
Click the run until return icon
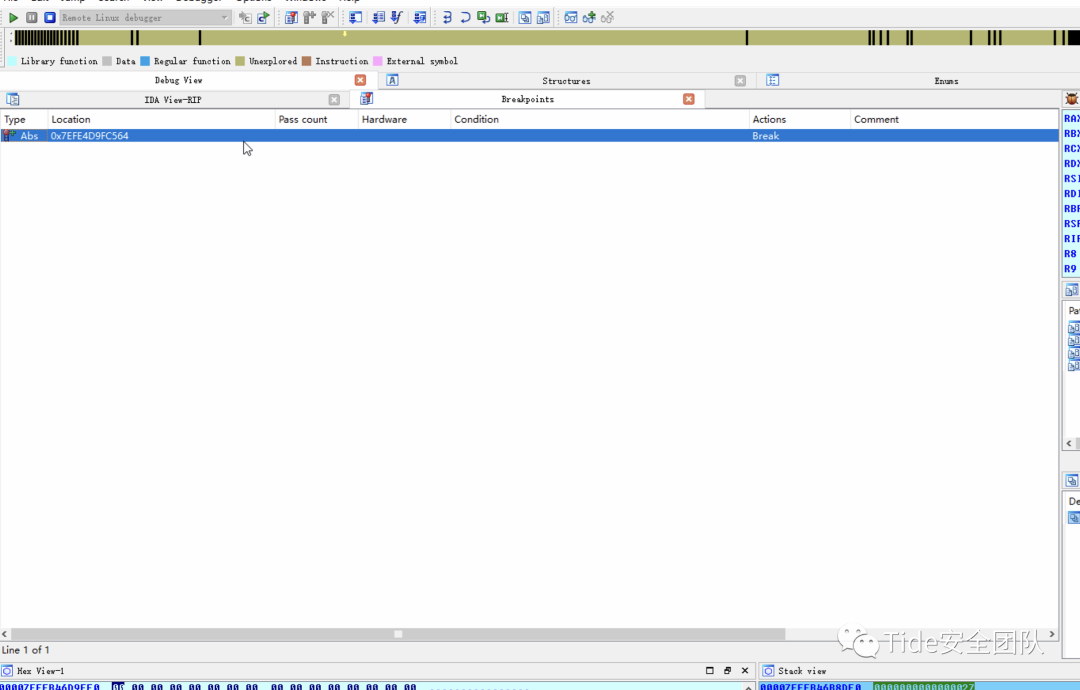[x=484, y=18]
